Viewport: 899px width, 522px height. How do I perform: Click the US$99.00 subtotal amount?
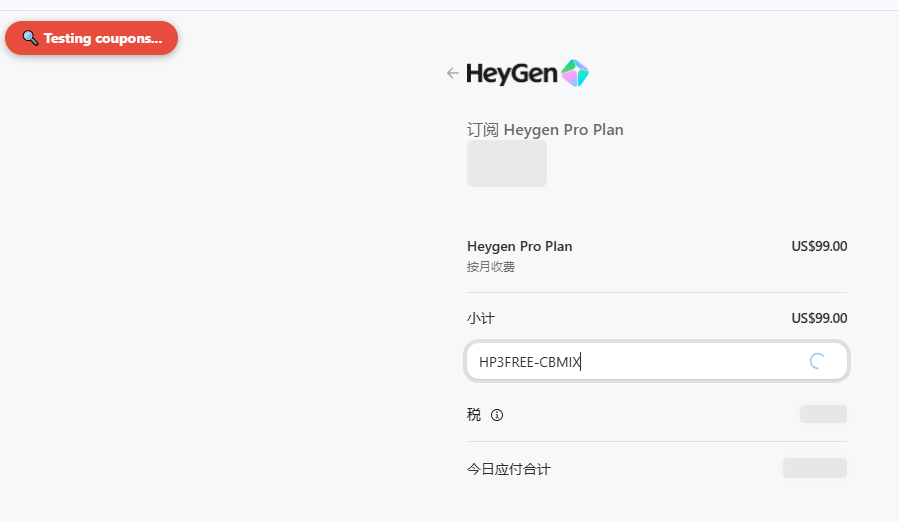[x=819, y=318]
